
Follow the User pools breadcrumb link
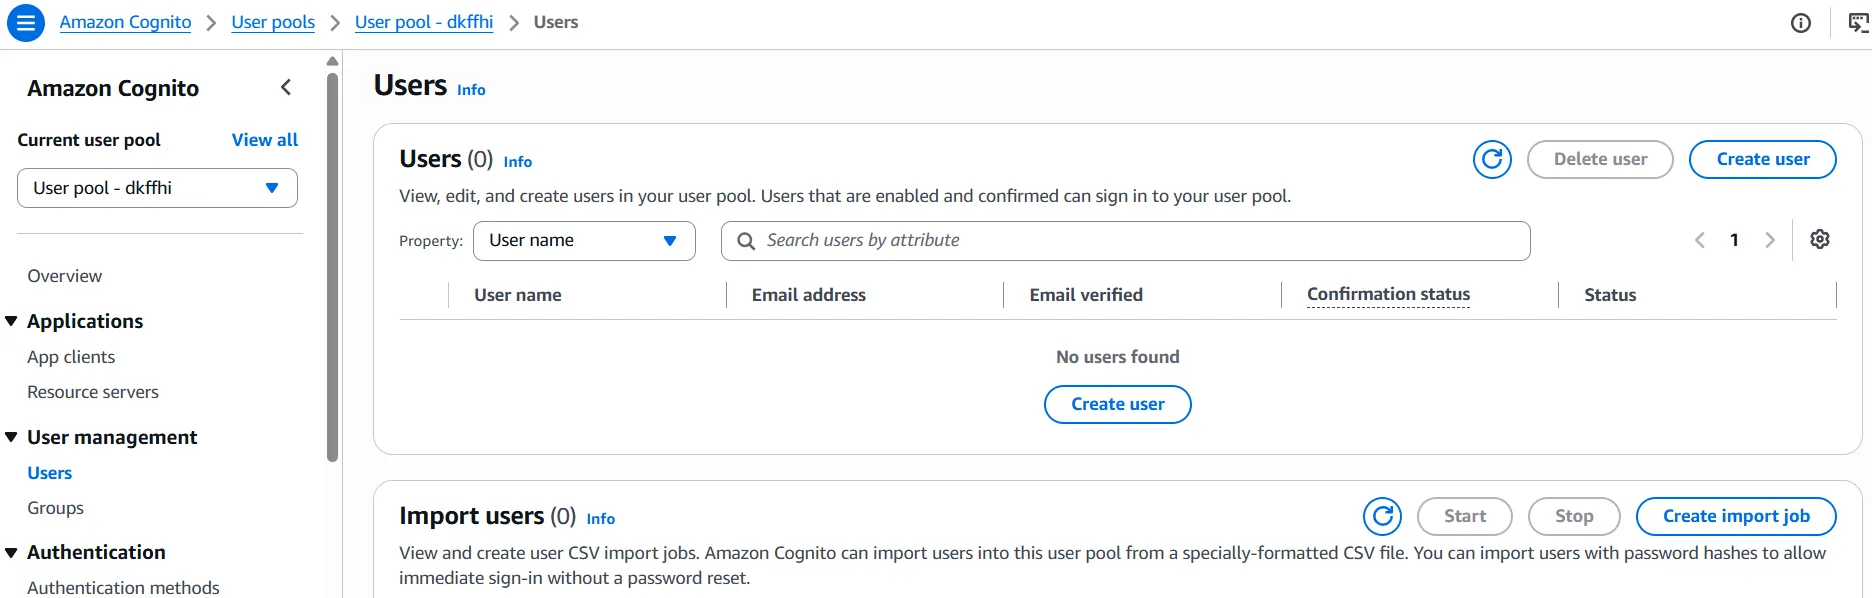click(273, 22)
